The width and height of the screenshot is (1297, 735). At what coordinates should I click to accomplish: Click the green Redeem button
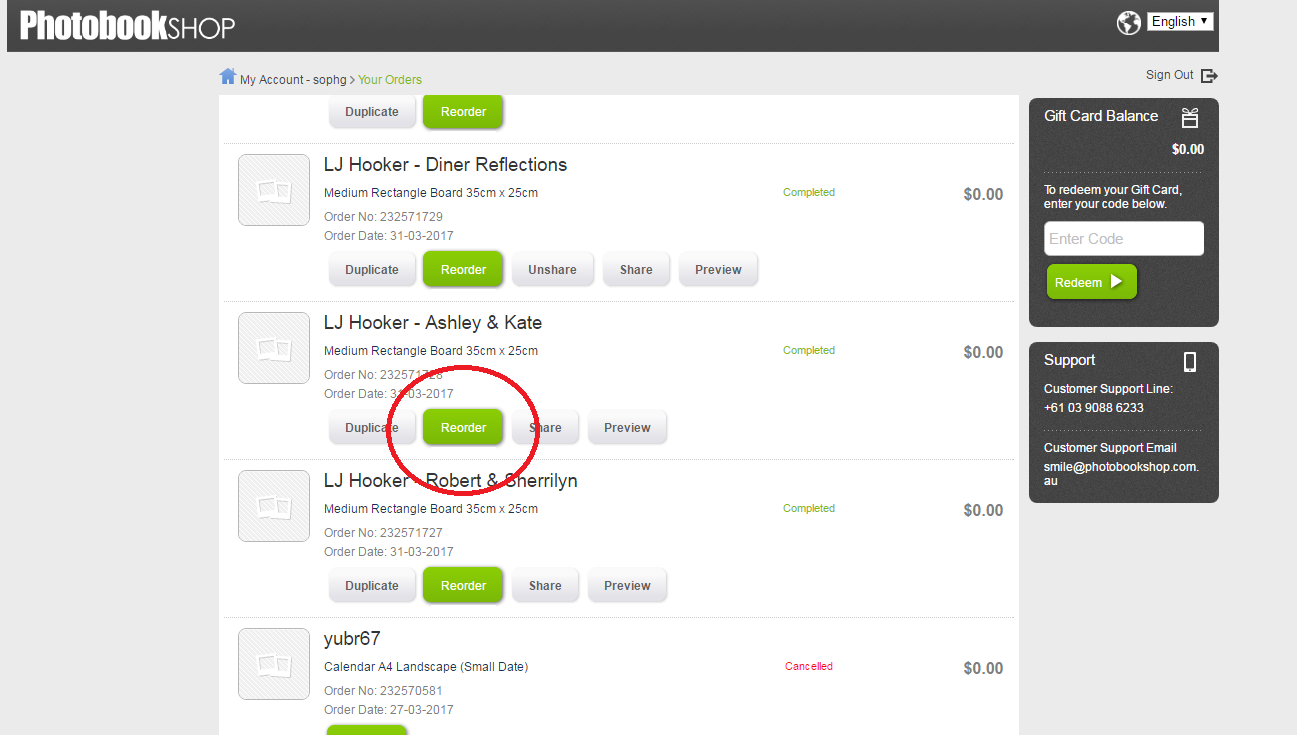tap(1091, 282)
